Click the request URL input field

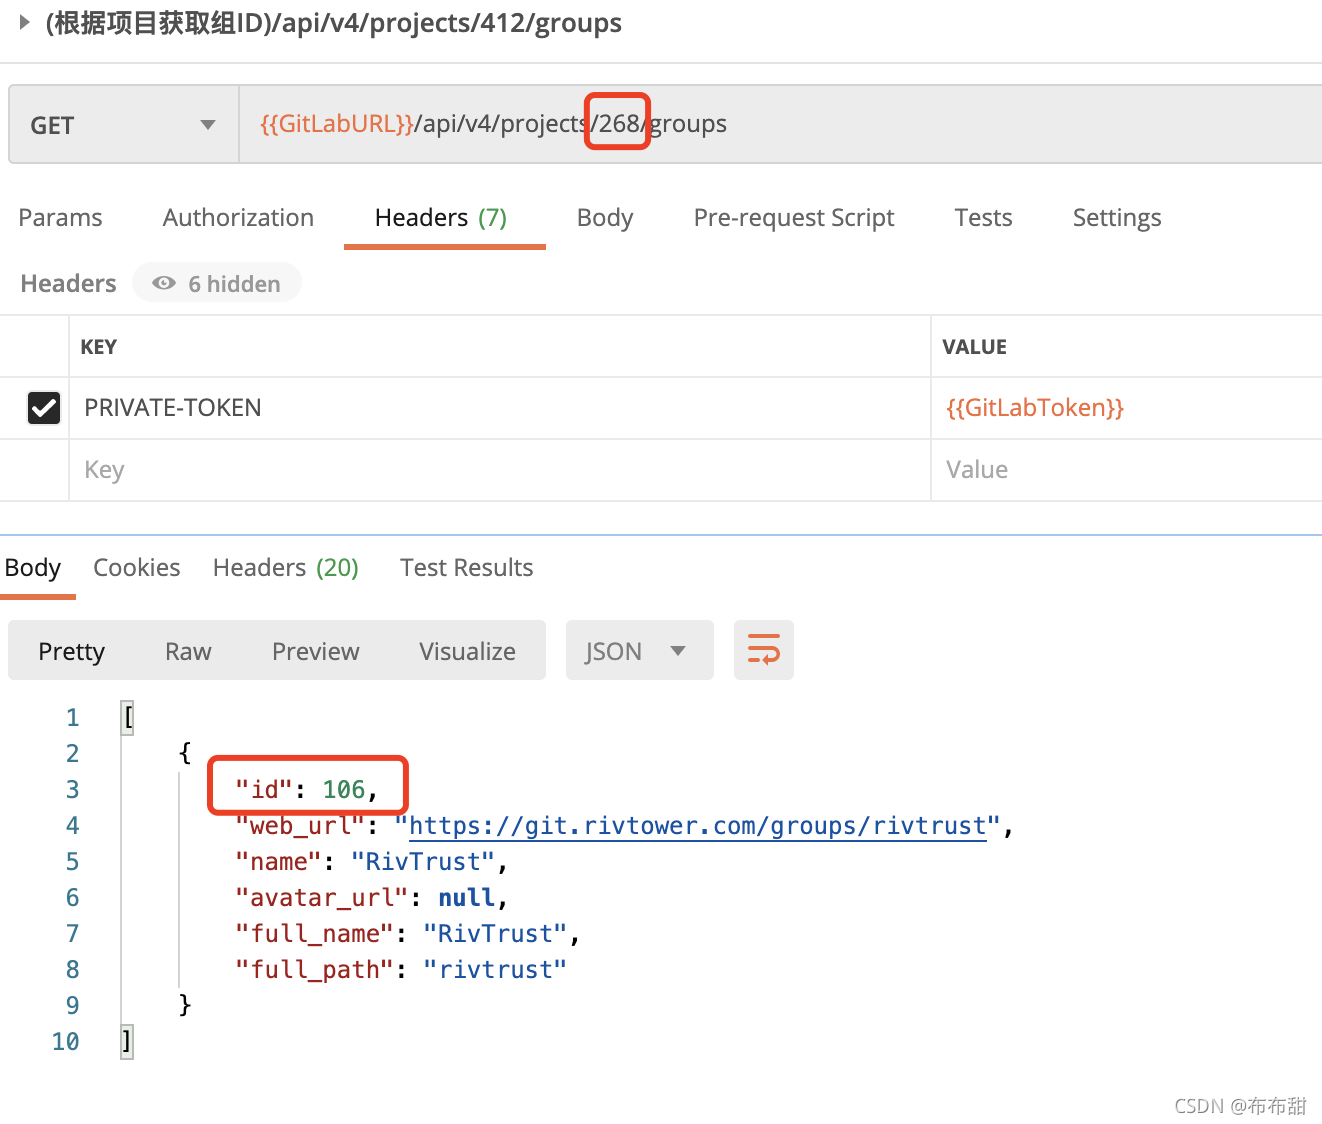click(780, 124)
